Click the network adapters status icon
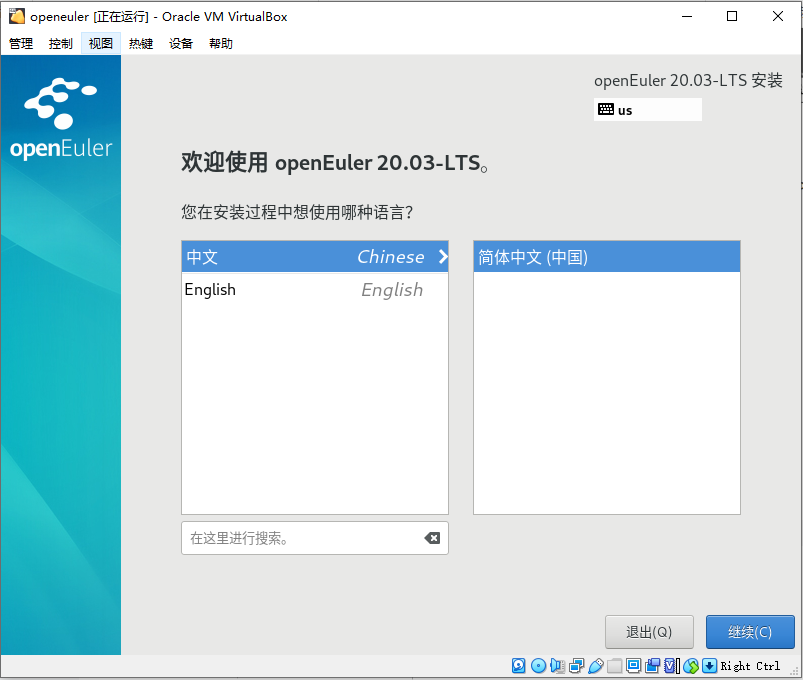 (x=576, y=666)
